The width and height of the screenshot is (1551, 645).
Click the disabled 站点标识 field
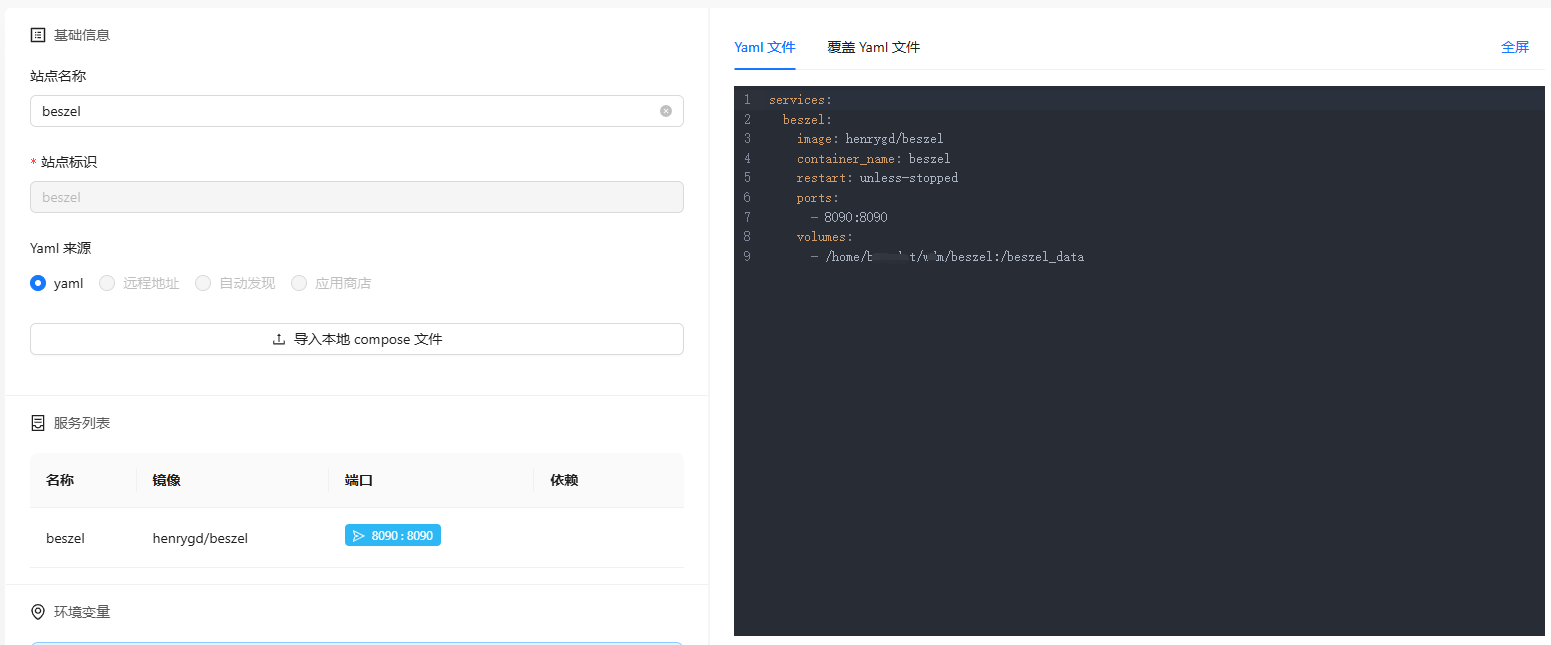click(x=357, y=197)
